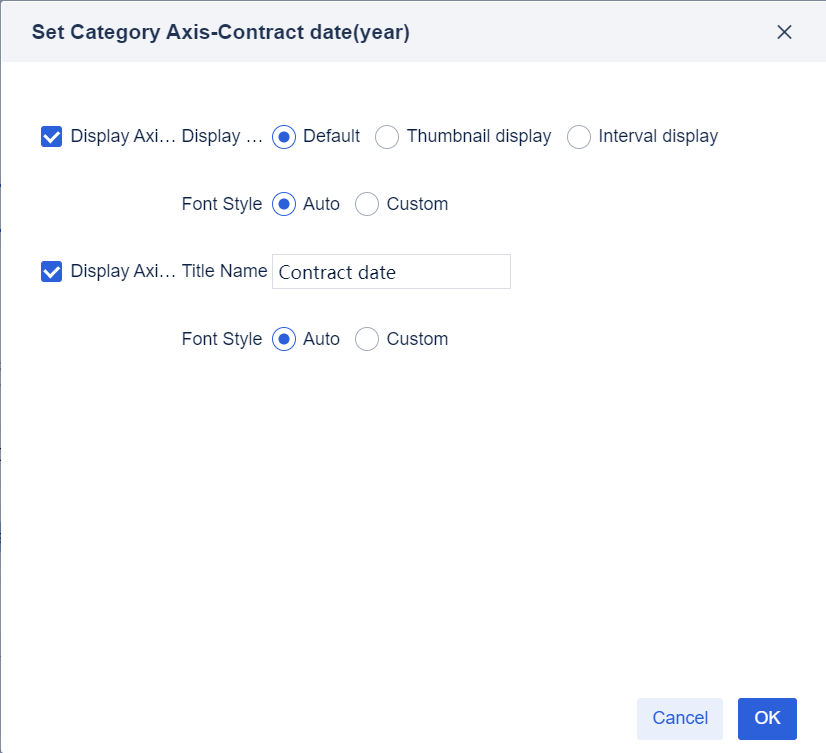
Task: Pick Custom font style below the display mode options
Action: (x=367, y=205)
